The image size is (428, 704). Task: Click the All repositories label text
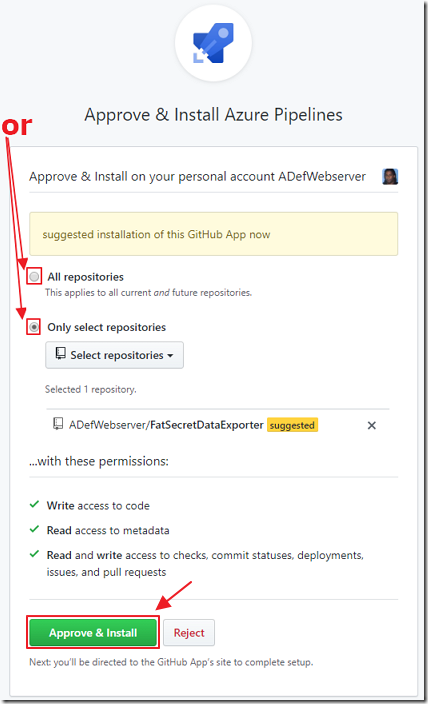point(85,277)
